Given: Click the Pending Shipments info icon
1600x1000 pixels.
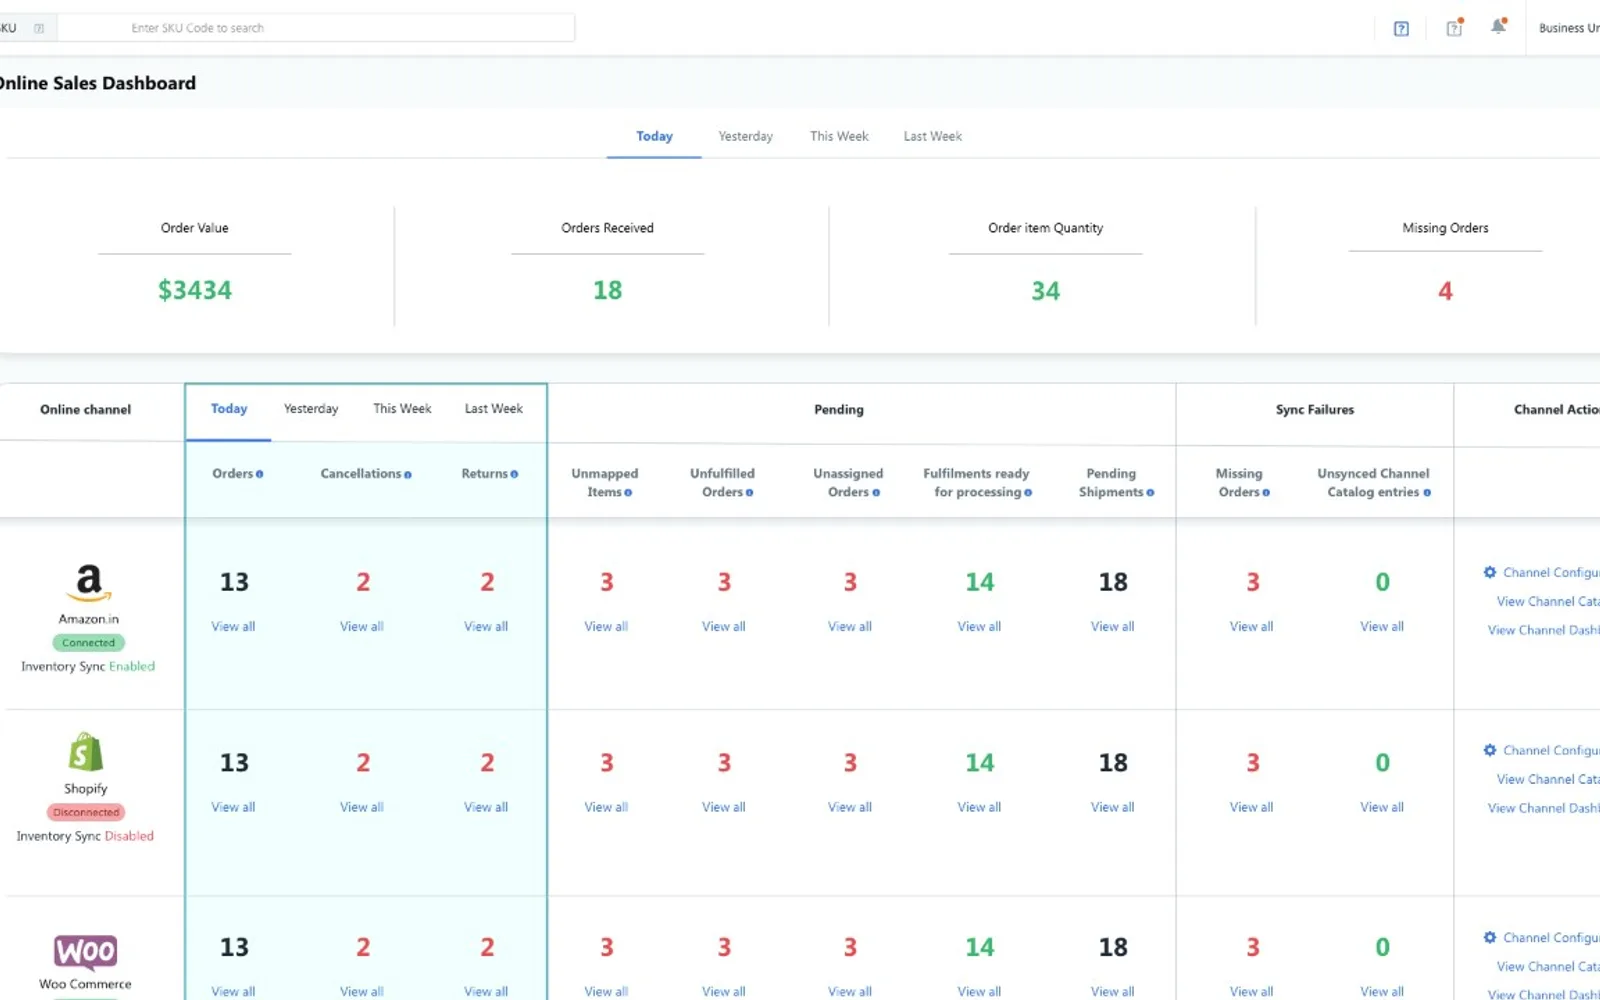Looking at the screenshot, I should pyautogui.click(x=1150, y=492).
